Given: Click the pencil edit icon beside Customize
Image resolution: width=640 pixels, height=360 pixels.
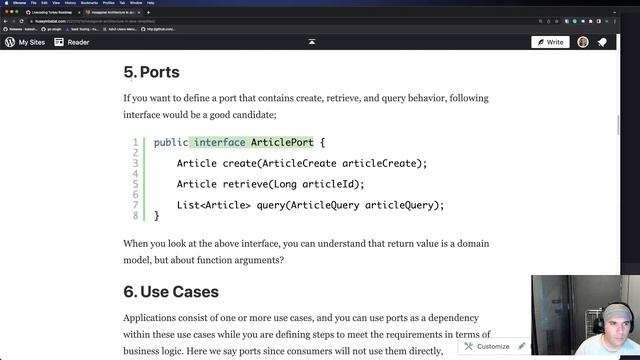Looking at the screenshot, I should pyautogui.click(x=522, y=346).
